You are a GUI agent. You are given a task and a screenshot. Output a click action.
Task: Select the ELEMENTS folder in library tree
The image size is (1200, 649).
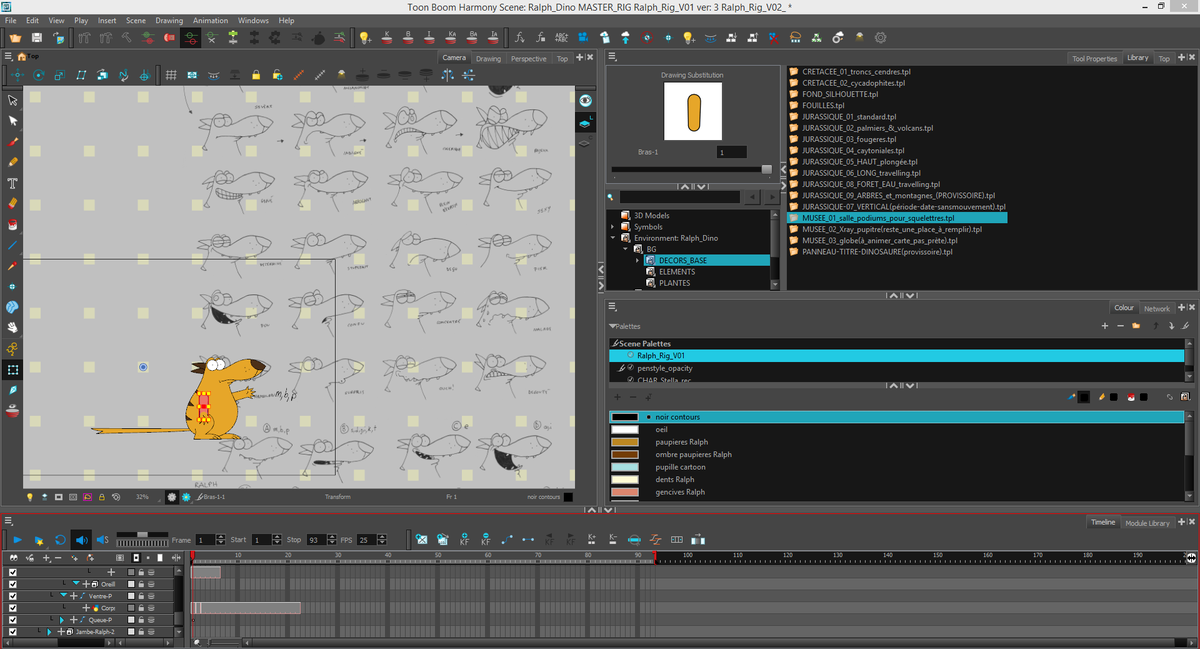tap(677, 272)
